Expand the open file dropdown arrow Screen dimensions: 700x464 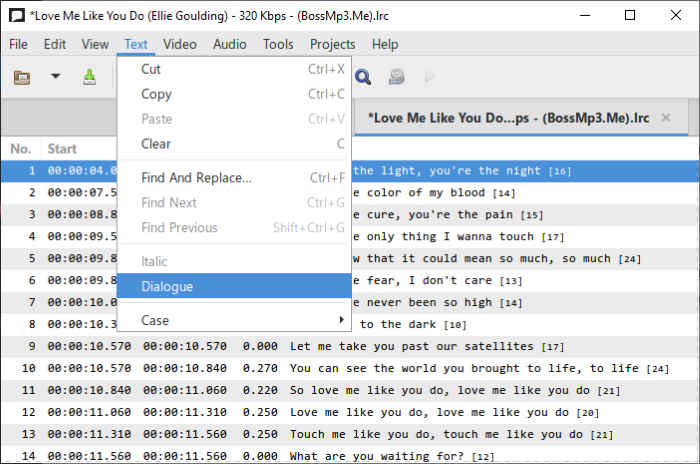55,76
